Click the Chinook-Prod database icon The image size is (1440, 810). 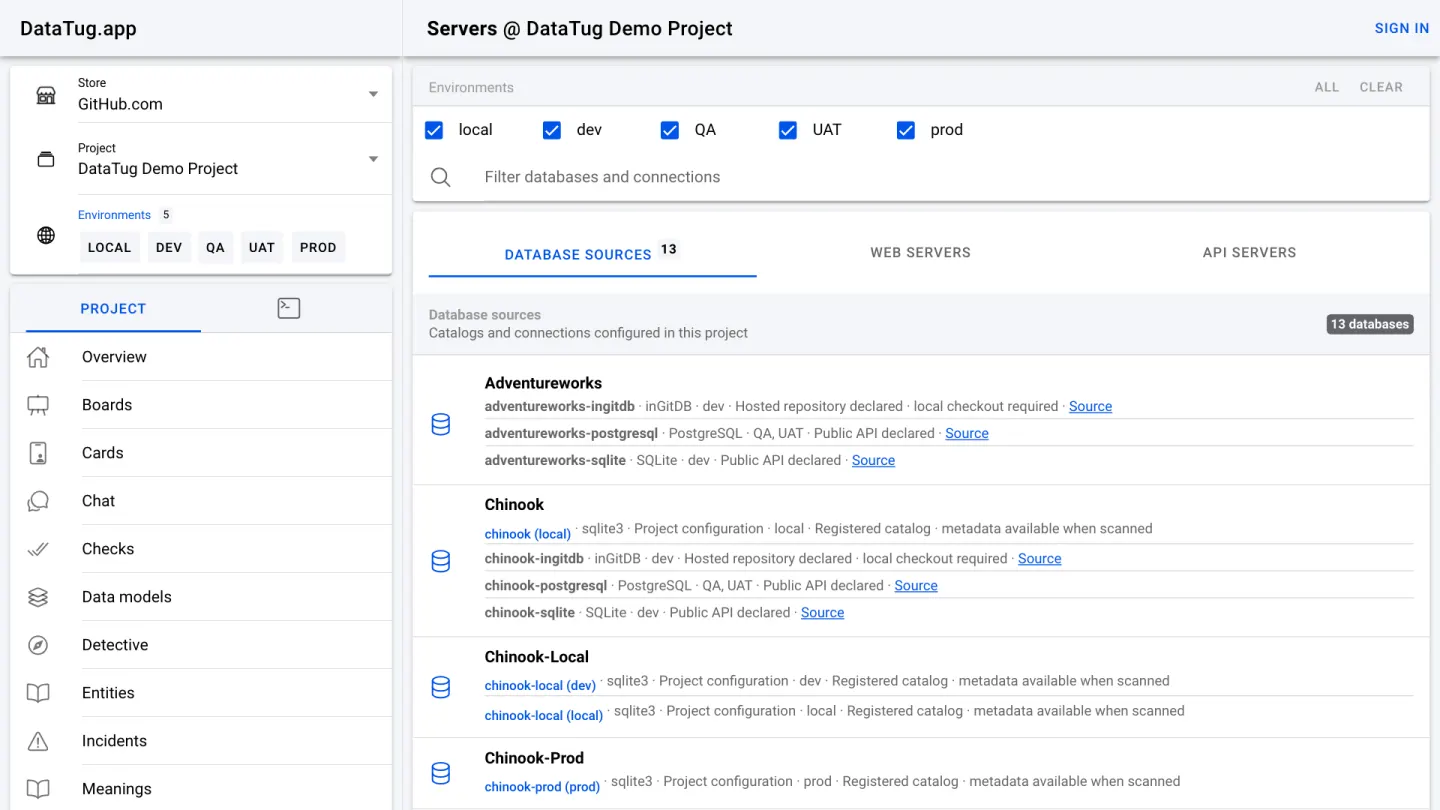tap(440, 773)
